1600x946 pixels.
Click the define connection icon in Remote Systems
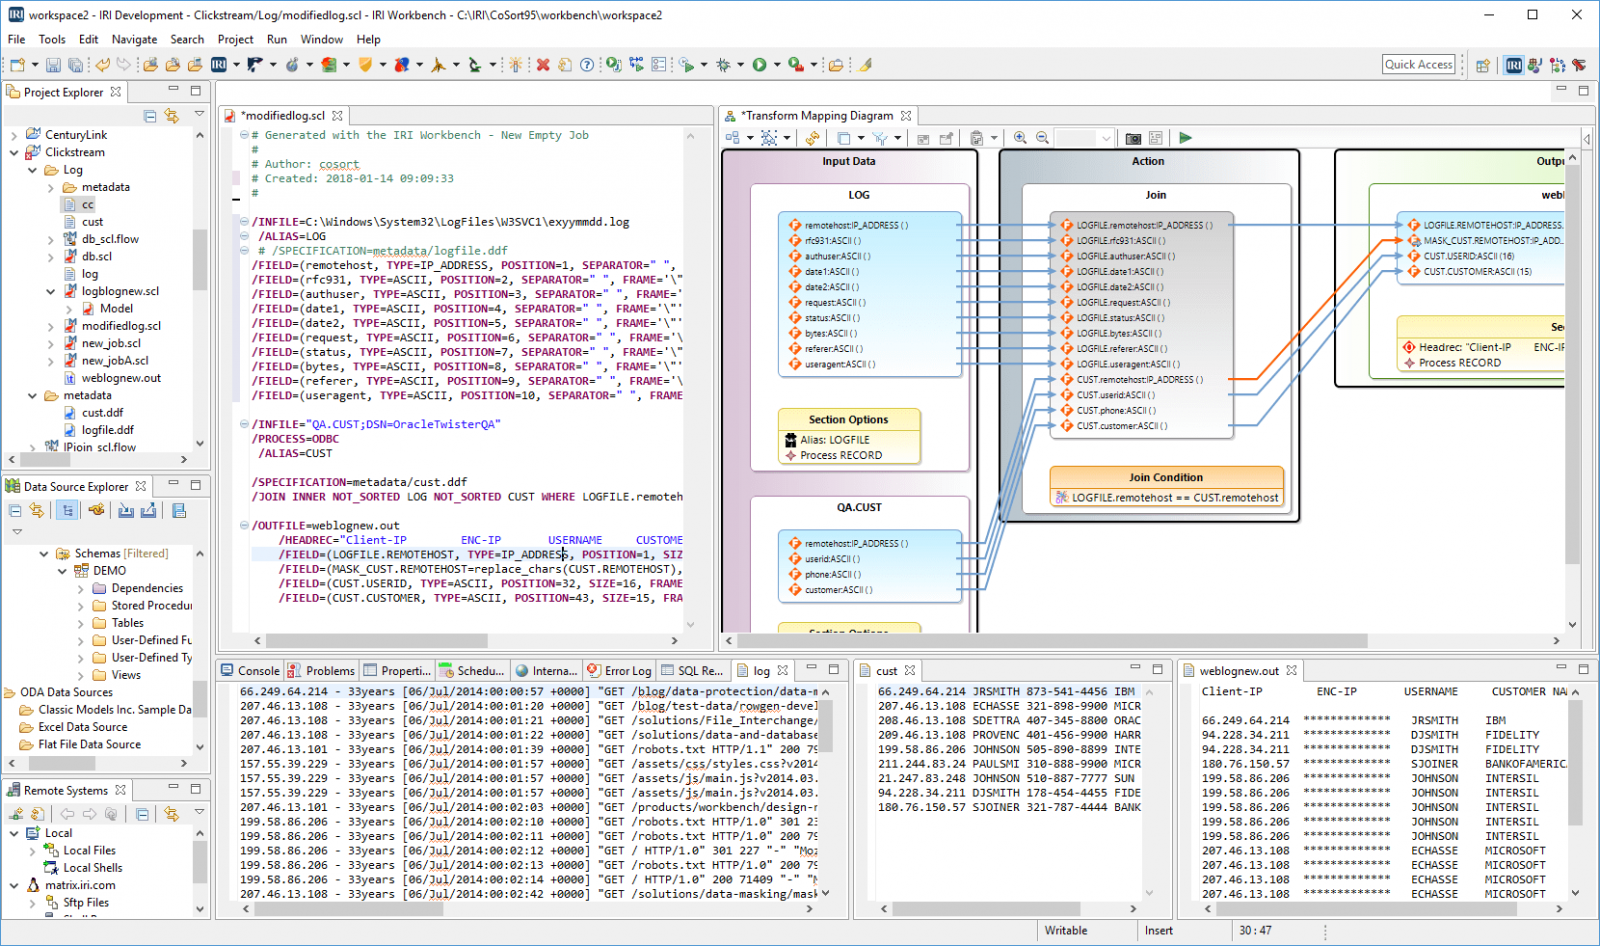pyautogui.click(x=15, y=814)
